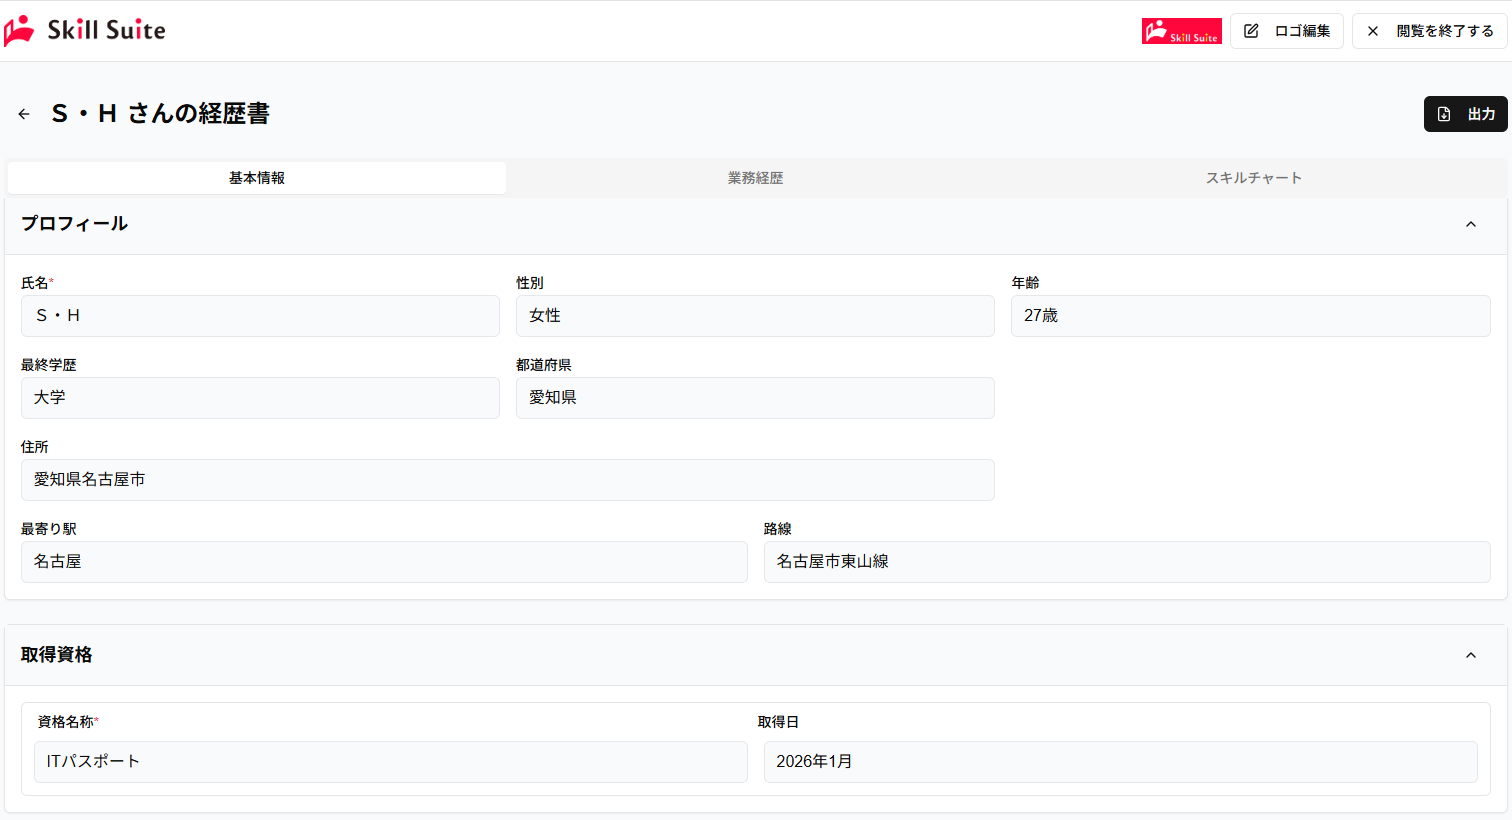This screenshot has height=820, width=1512.
Task: Click the Skill Suite logo in header
Action: pyautogui.click(x=85, y=31)
